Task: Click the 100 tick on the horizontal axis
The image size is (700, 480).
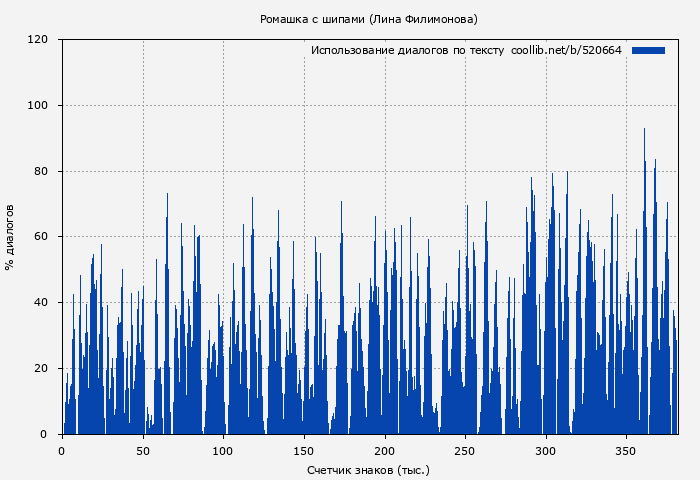Action: click(223, 450)
